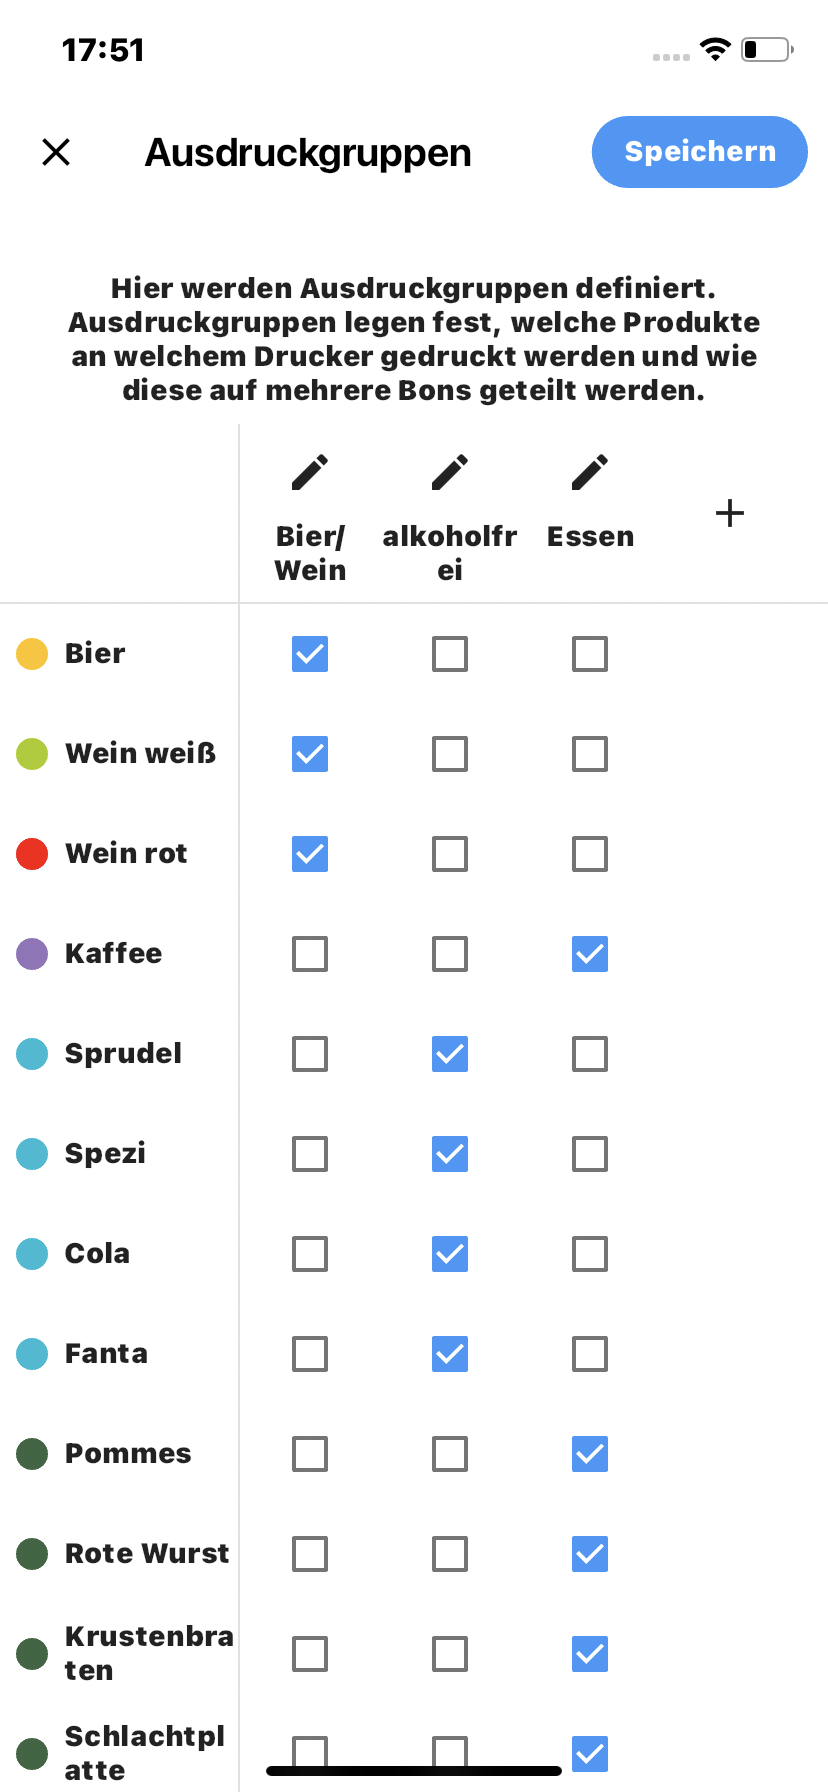Uncheck Rote Wurst in Essen column
This screenshot has height=1792, width=828.
(590, 1554)
